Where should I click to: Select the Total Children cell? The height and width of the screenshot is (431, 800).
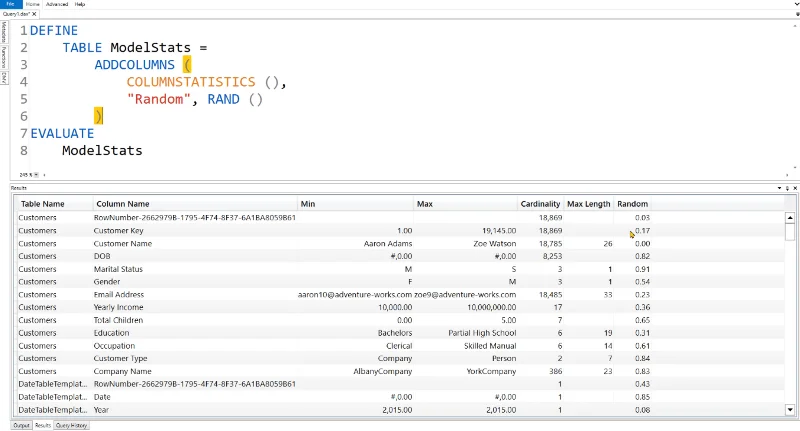tap(118, 320)
